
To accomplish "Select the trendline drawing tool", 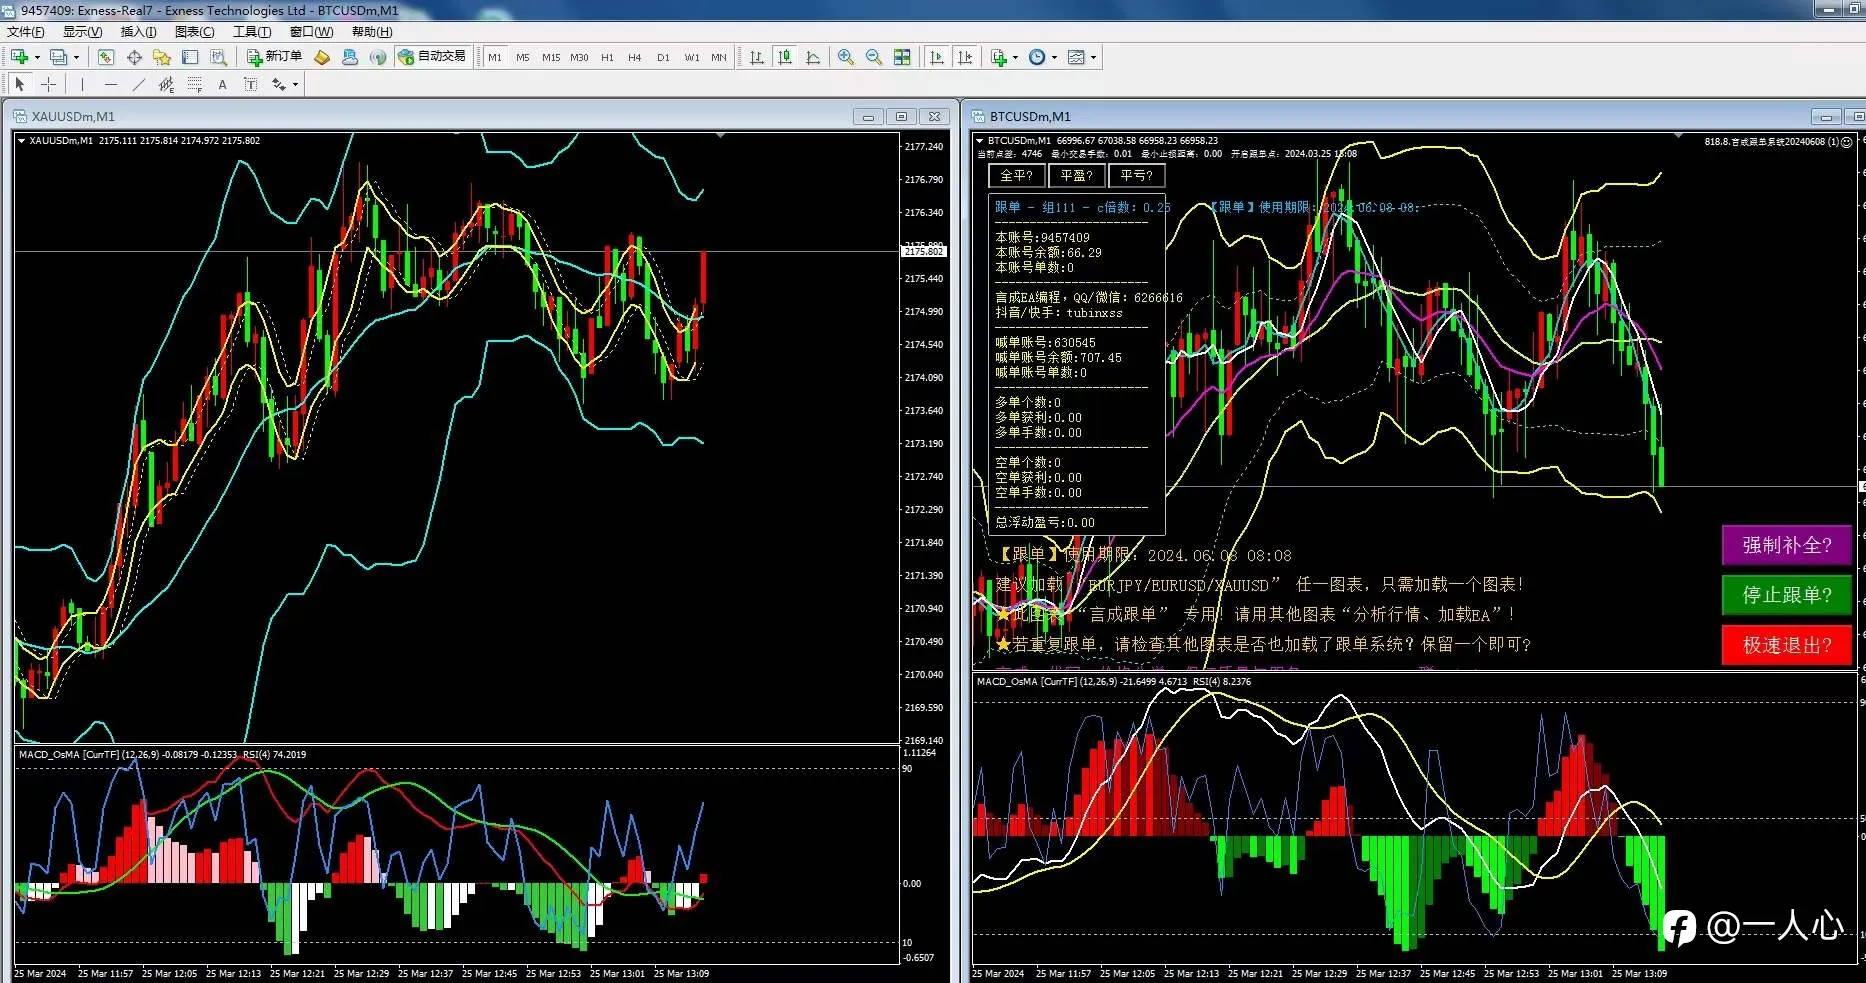I will point(138,84).
